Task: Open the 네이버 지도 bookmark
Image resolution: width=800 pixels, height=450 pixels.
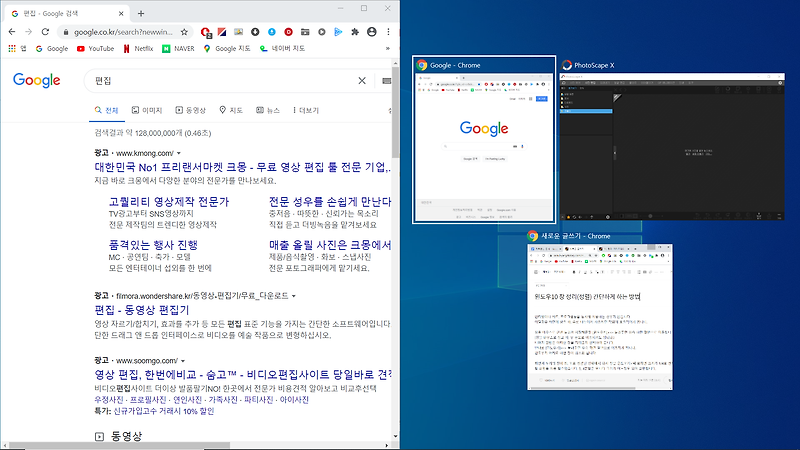Action: tap(282, 48)
